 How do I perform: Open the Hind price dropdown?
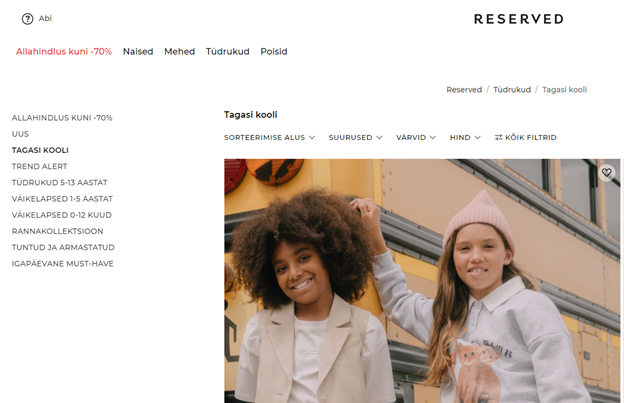click(x=465, y=137)
